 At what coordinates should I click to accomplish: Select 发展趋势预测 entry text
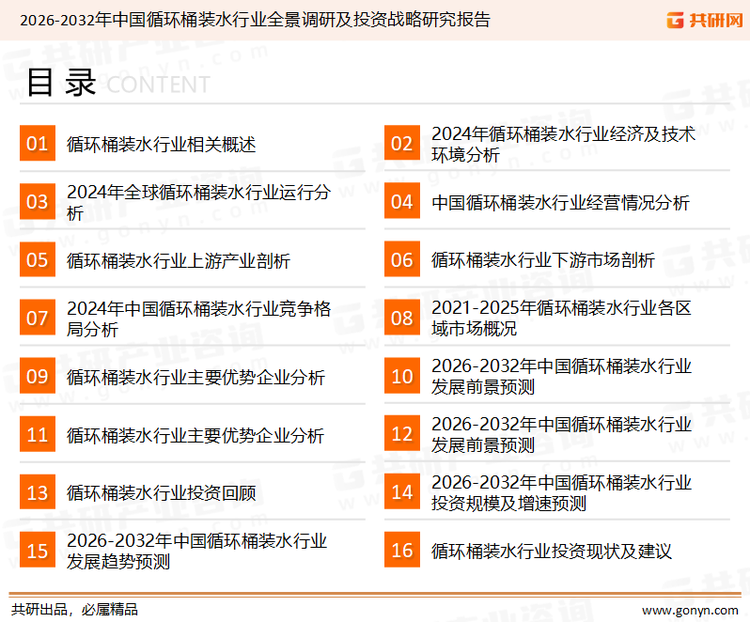[x=197, y=551]
